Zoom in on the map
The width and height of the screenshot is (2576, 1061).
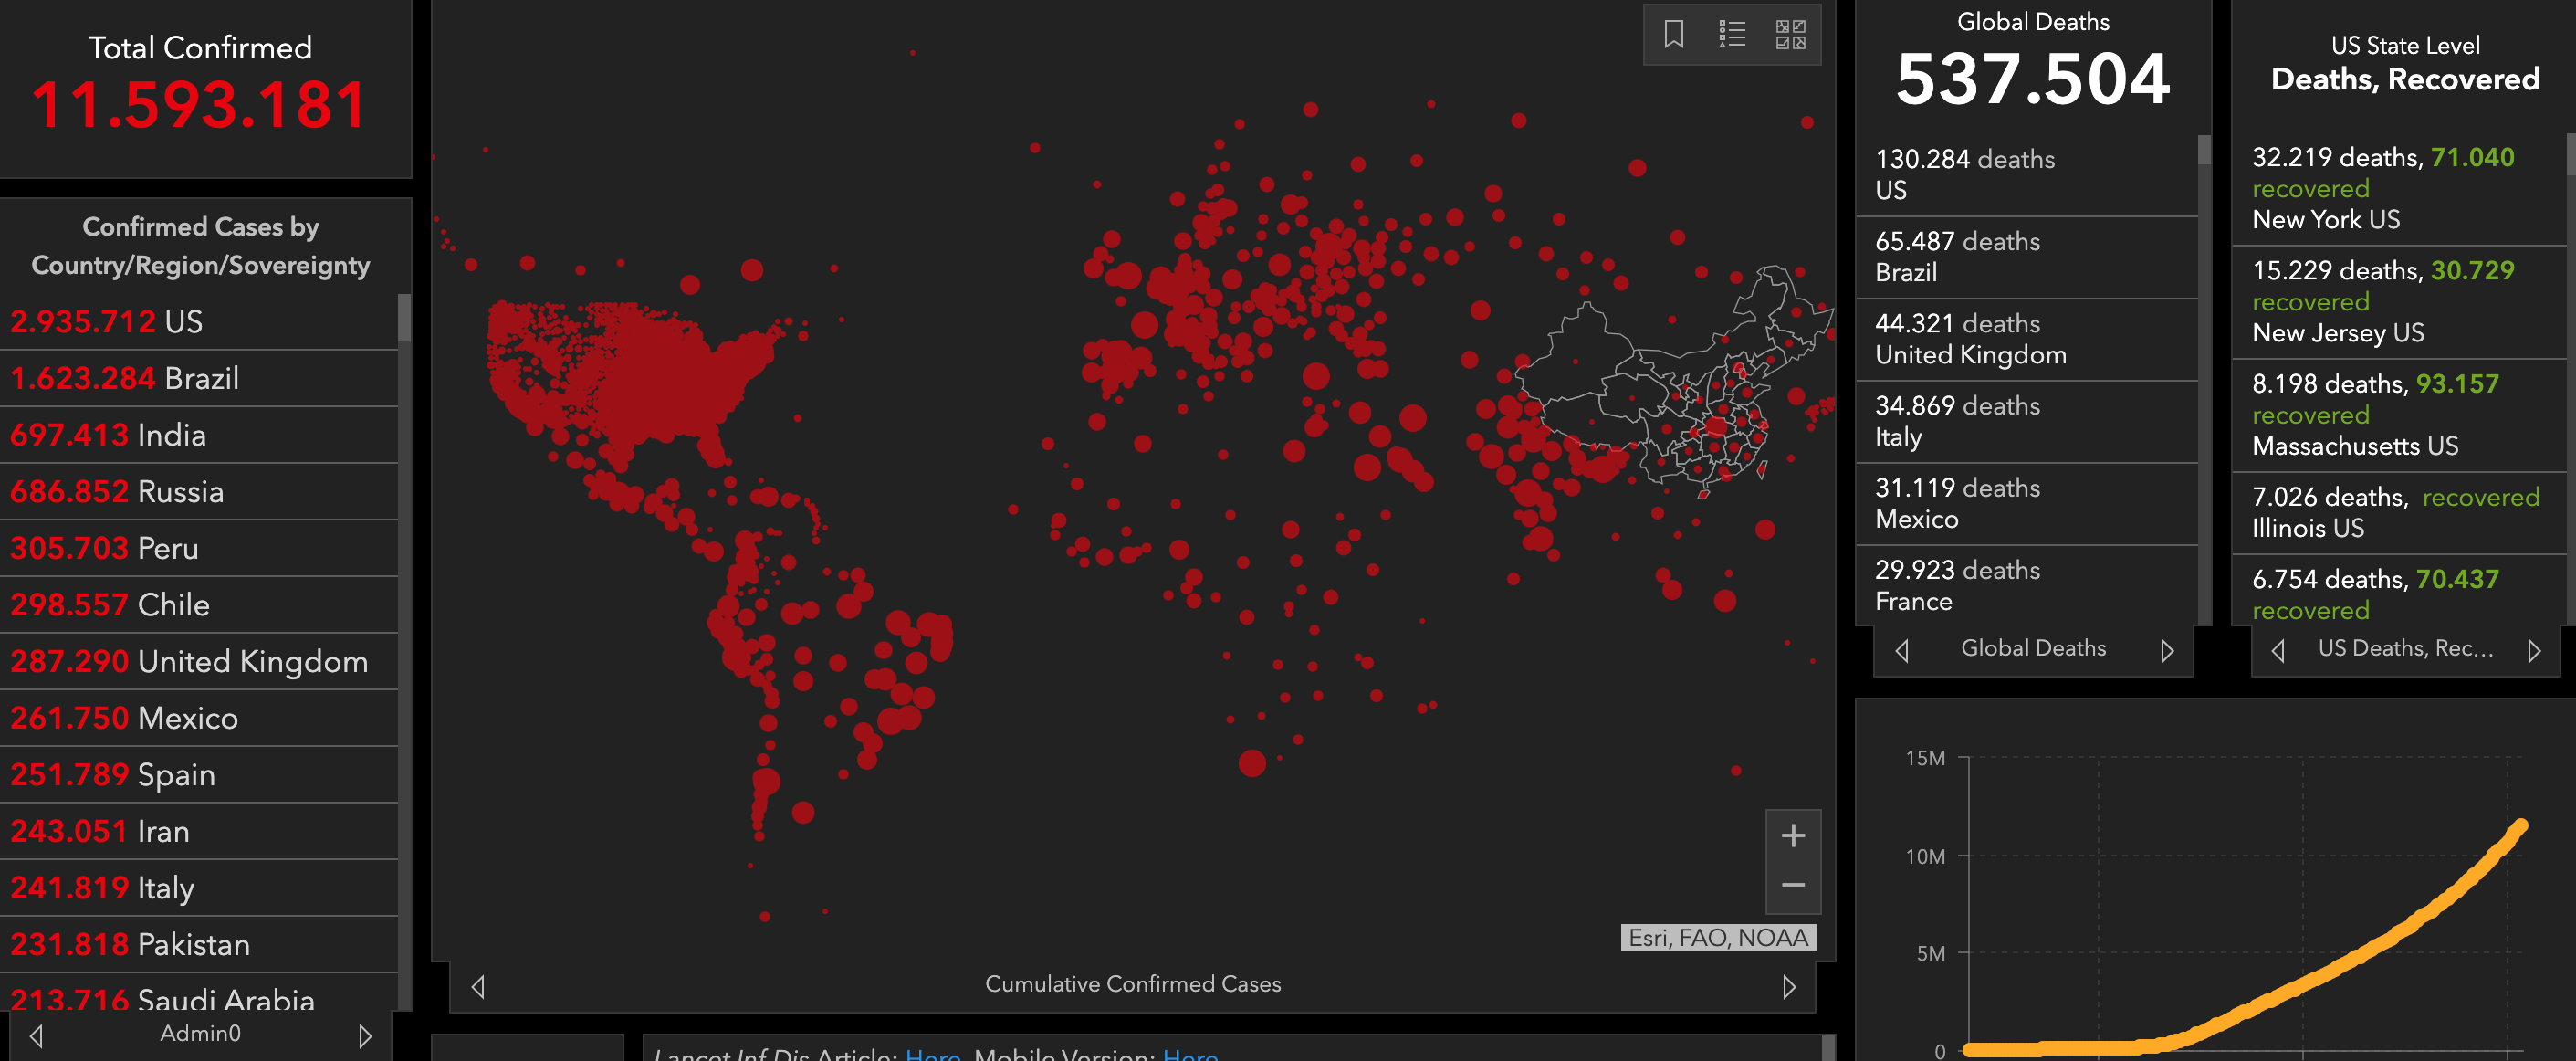[1792, 836]
